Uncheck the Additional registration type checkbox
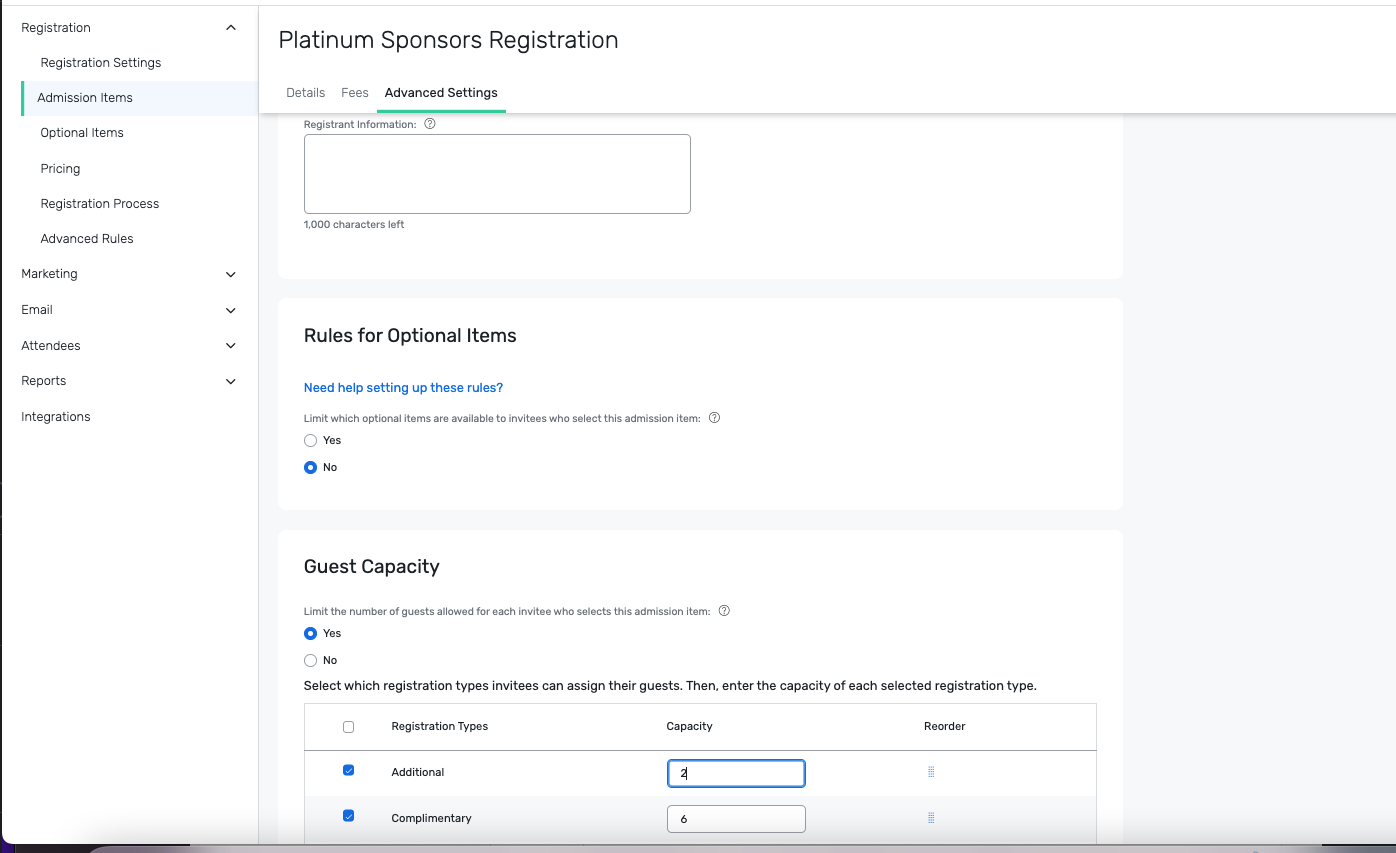 coord(348,770)
